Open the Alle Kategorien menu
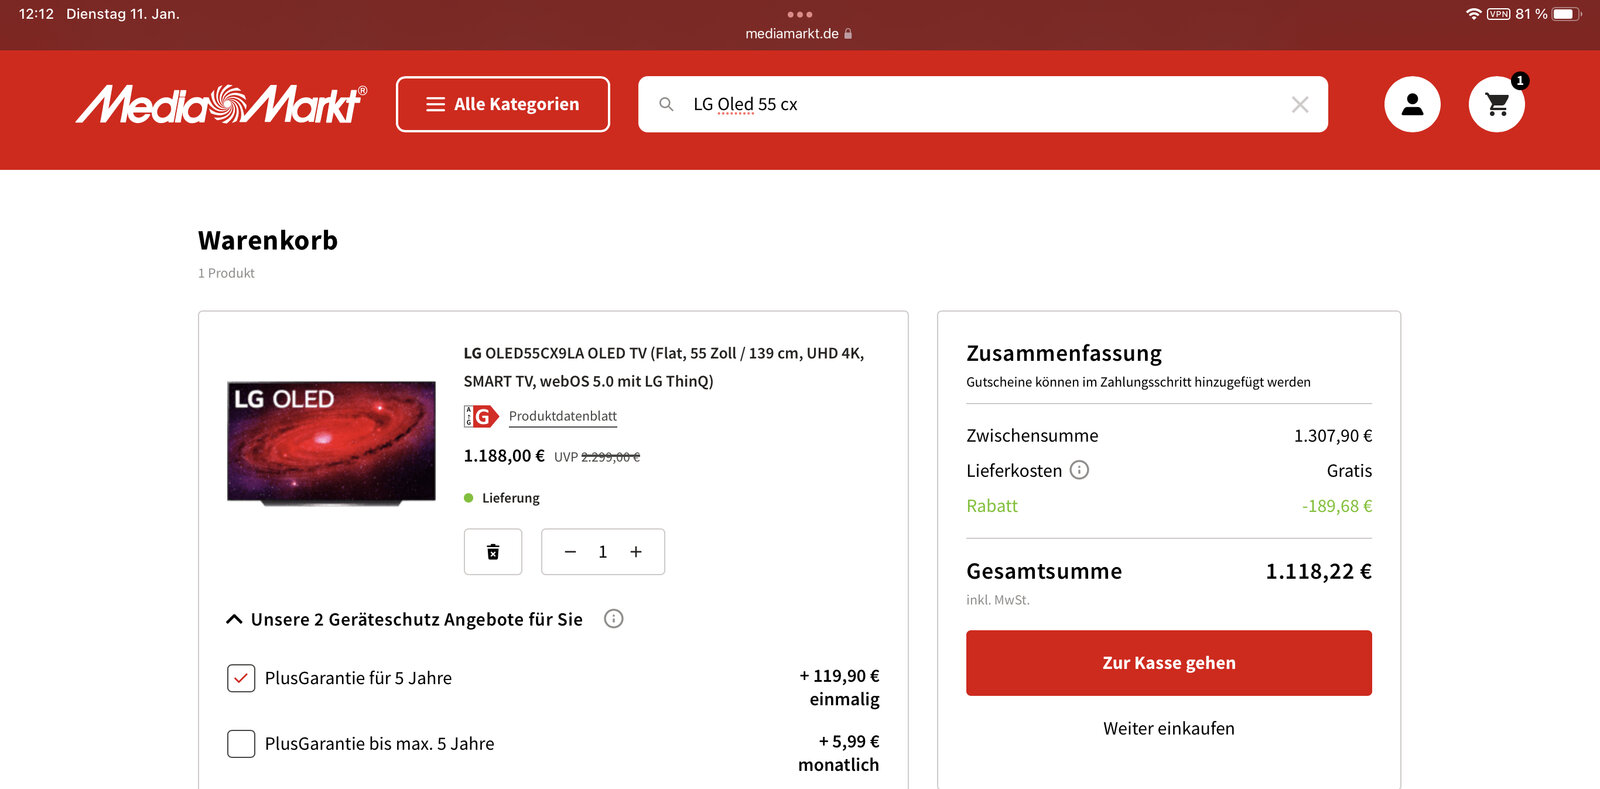 (x=503, y=104)
